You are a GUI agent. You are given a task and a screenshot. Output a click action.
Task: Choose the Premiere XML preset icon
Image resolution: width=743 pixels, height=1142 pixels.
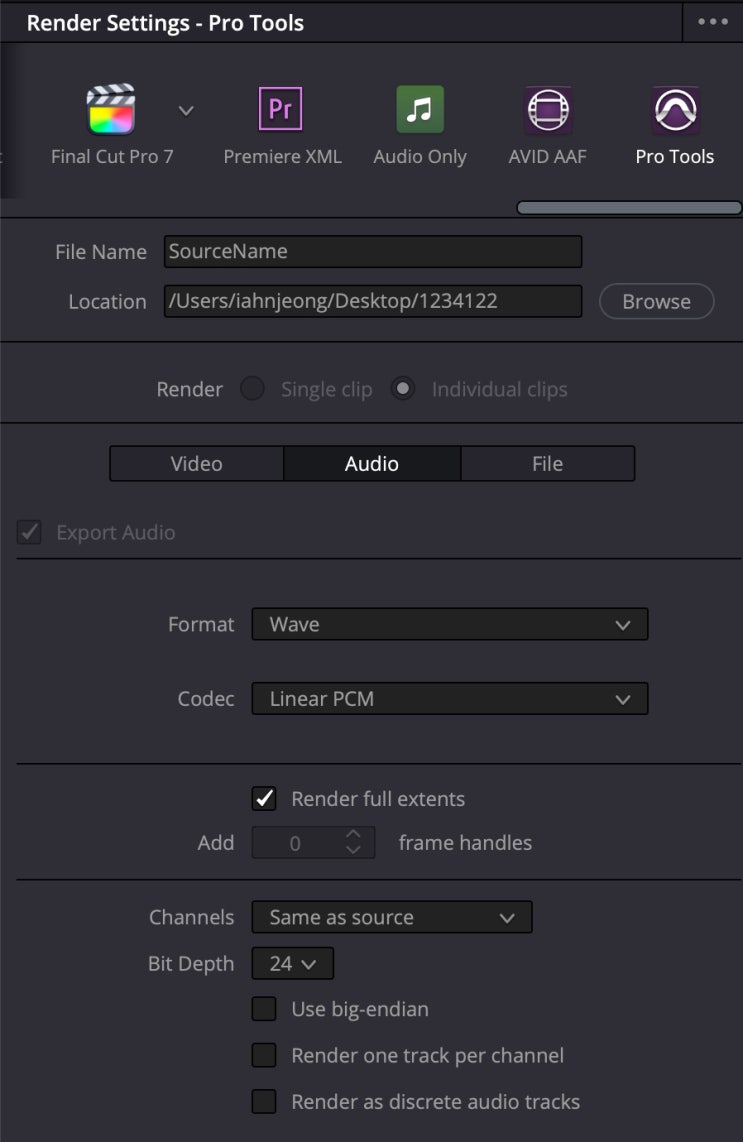click(x=281, y=110)
